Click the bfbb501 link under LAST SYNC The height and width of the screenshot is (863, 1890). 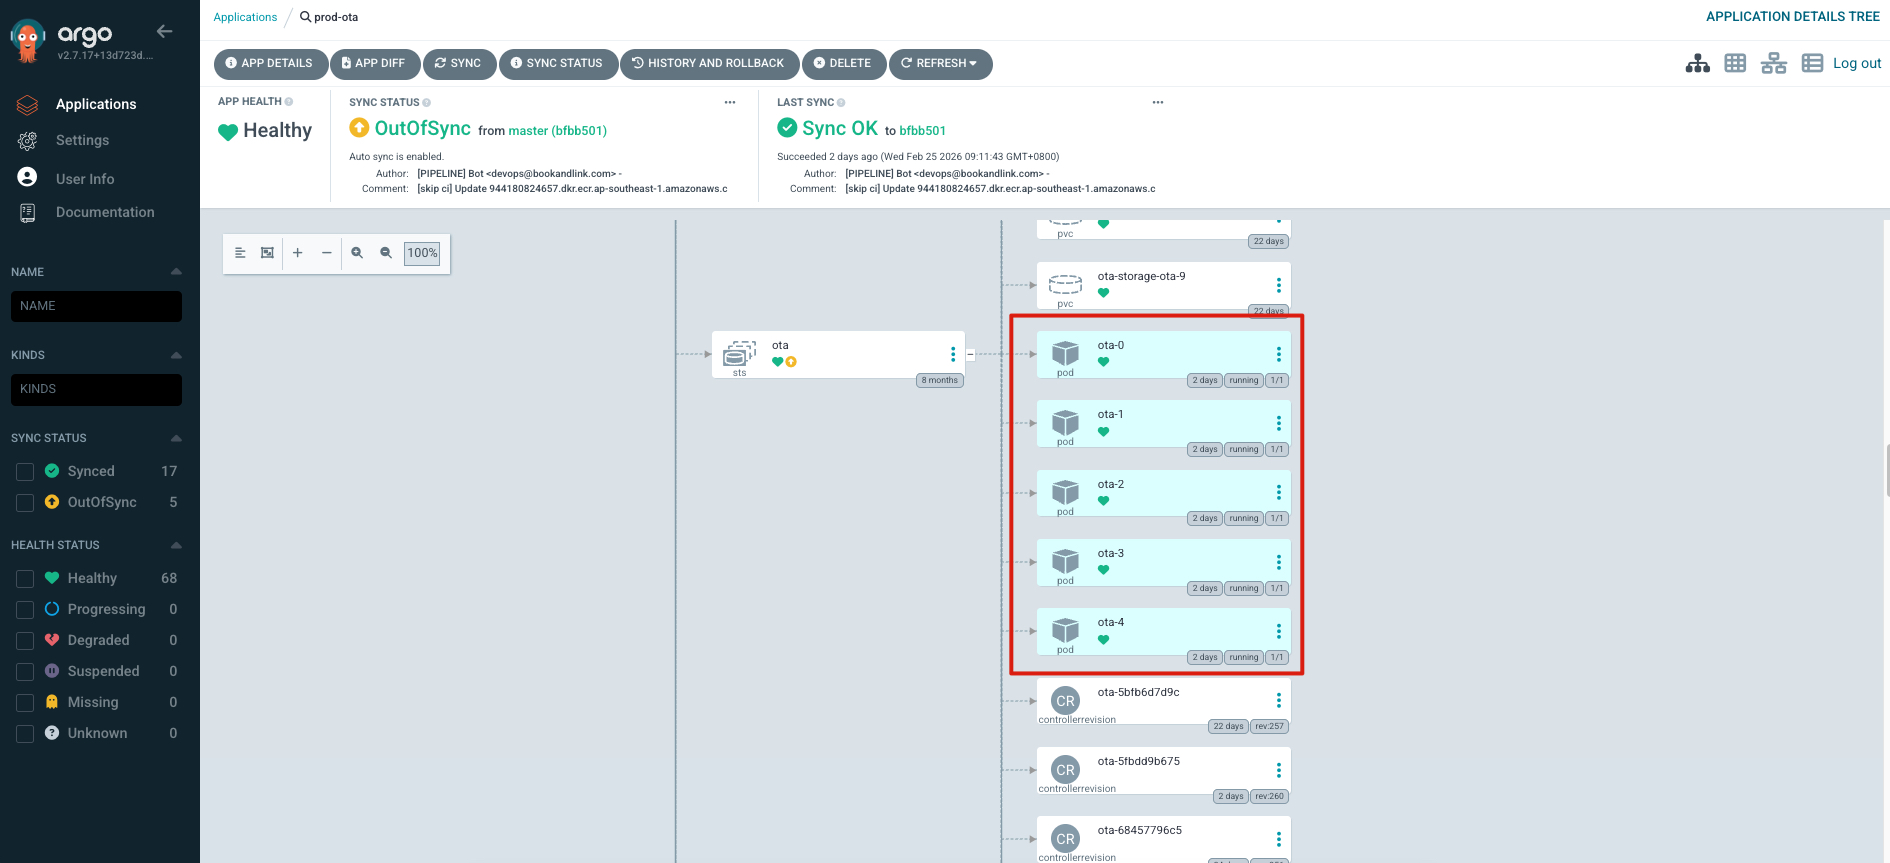[x=922, y=131]
